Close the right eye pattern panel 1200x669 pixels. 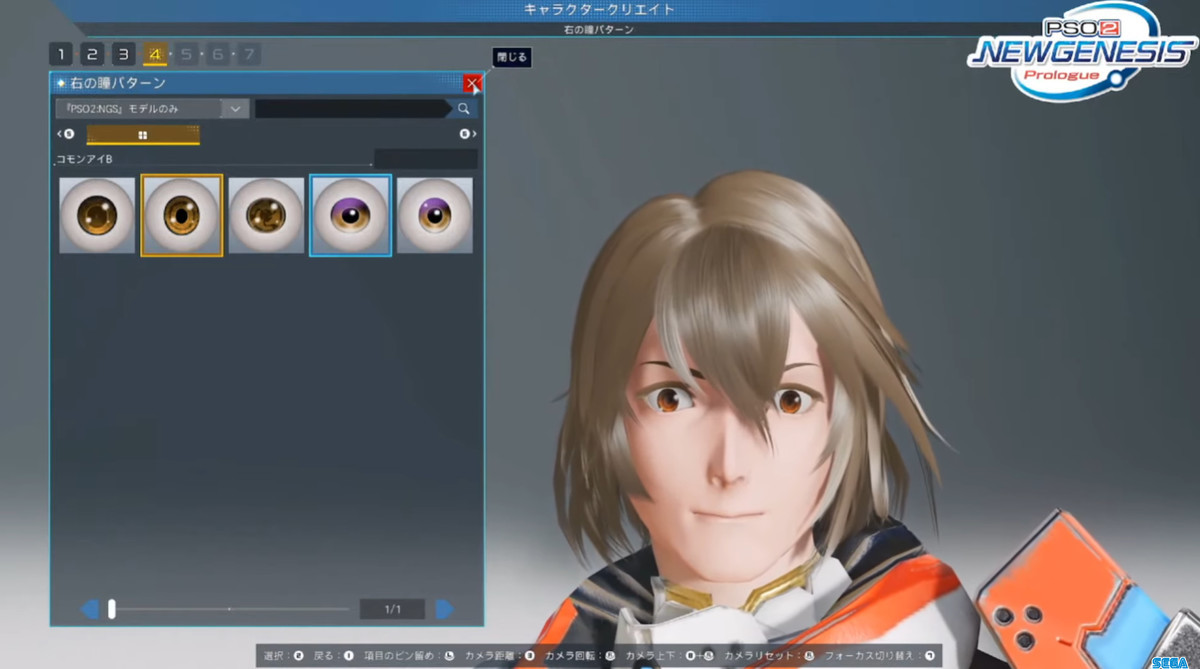tap(472, 83)
